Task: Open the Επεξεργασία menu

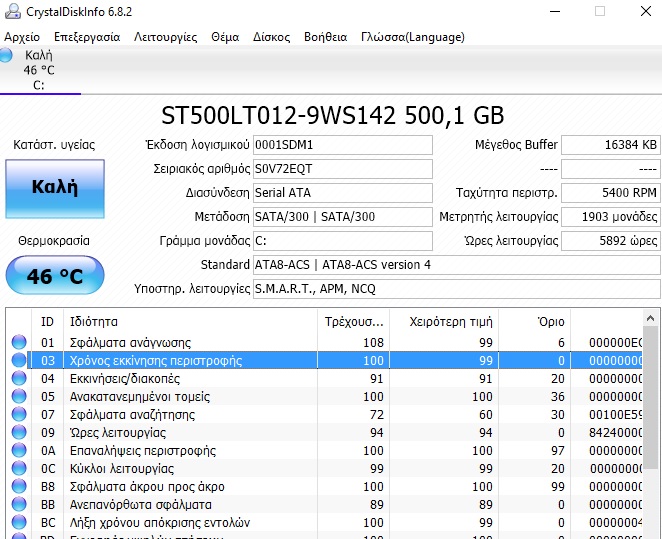Action: (x=87, y=37)
